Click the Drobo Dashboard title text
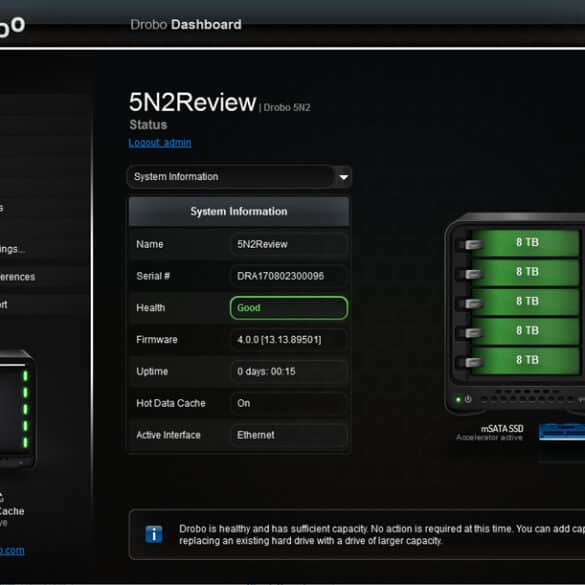 point(186,25)
